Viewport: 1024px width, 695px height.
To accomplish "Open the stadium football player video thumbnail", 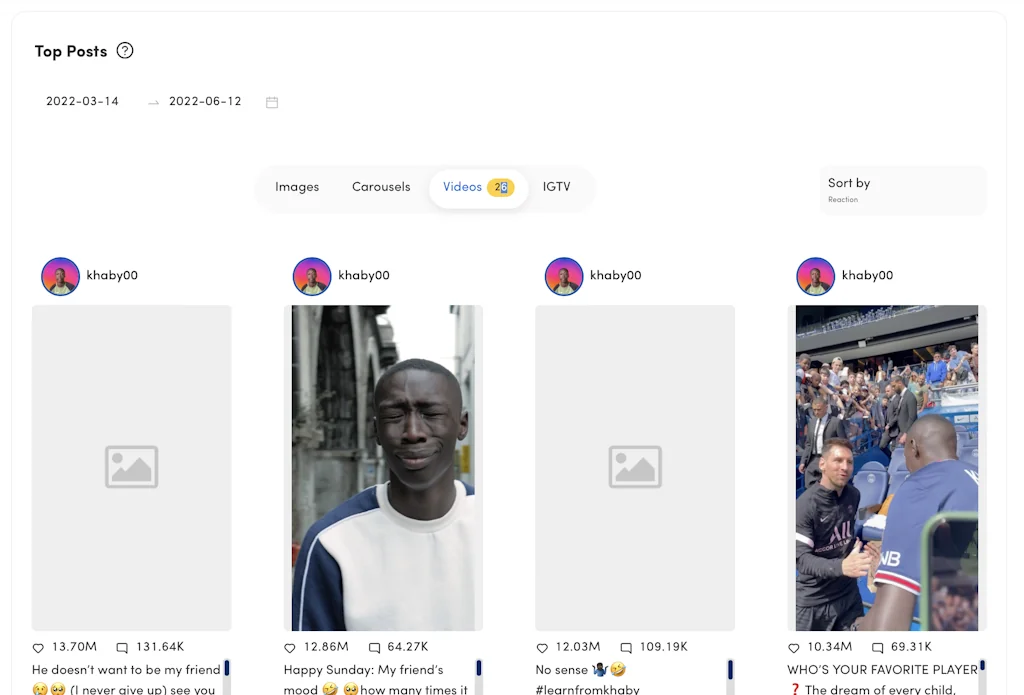I will [x=887, y=468].
